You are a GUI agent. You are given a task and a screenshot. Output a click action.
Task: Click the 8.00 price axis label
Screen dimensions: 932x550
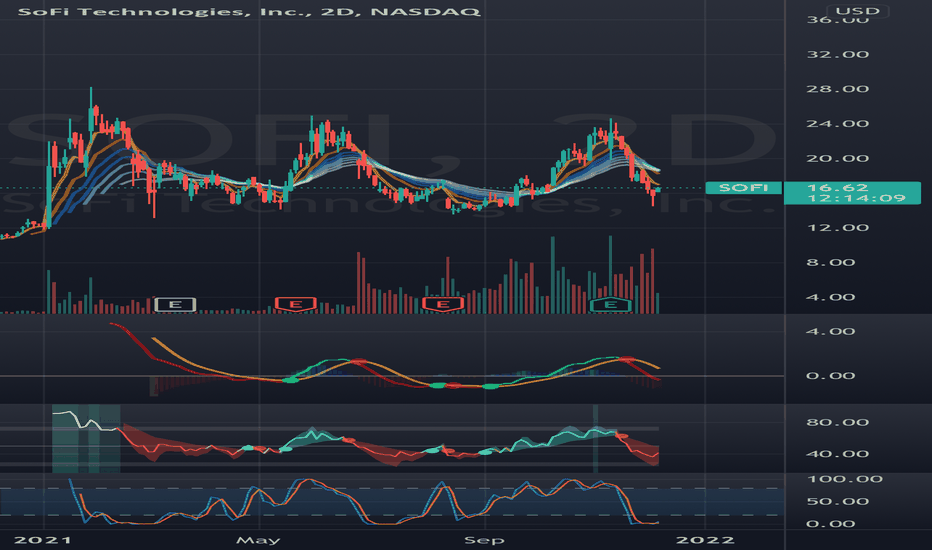831,262
